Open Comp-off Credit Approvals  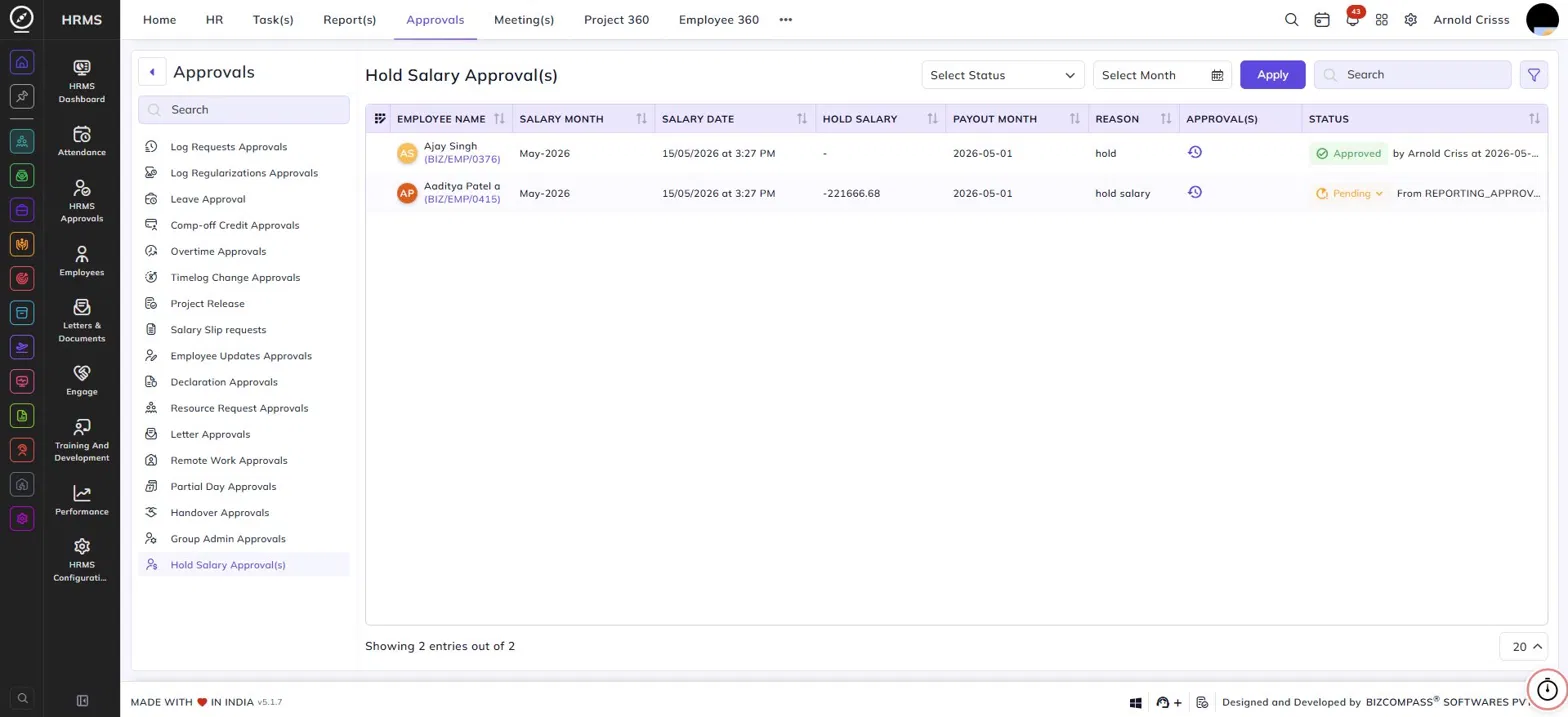click(x=244, y=225)
